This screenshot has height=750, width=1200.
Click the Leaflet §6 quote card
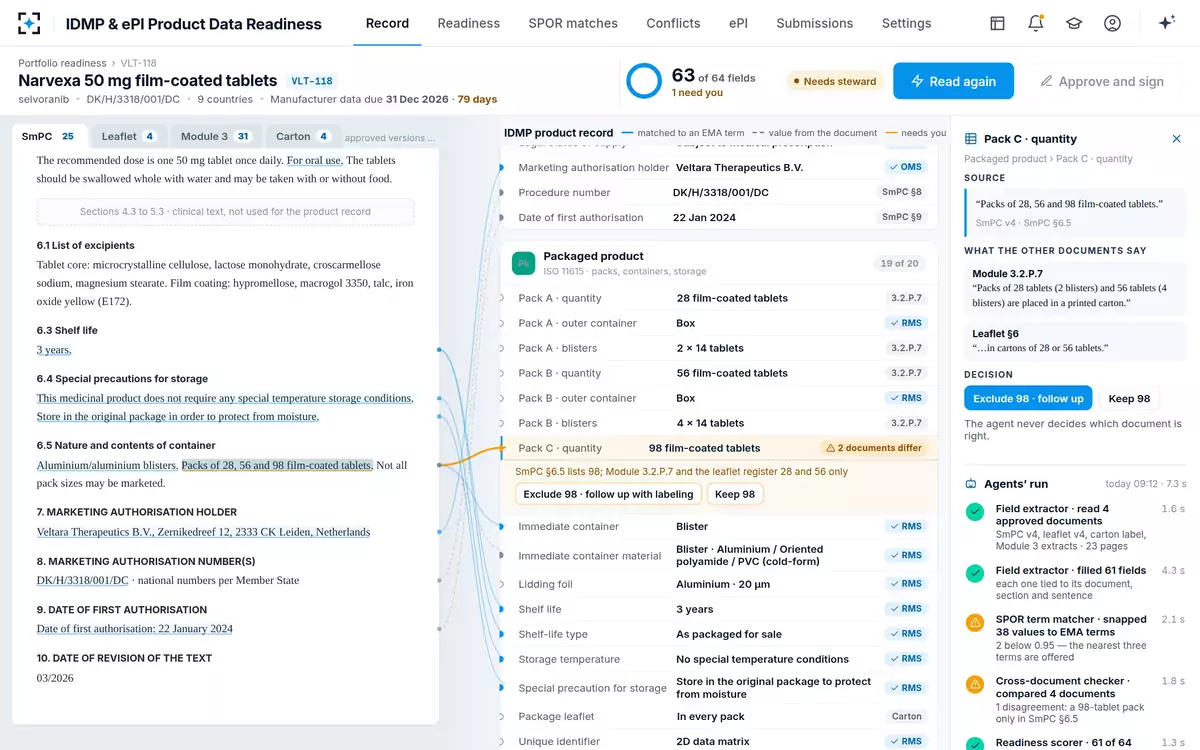coord(1075,341)
